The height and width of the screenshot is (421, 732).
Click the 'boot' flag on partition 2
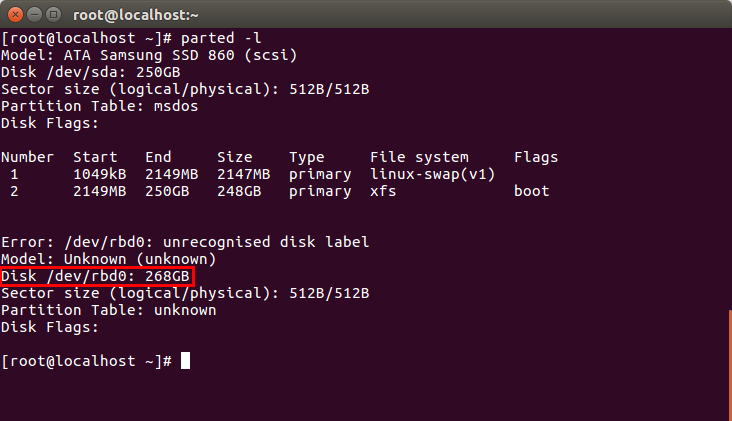[x=532, y=191]
